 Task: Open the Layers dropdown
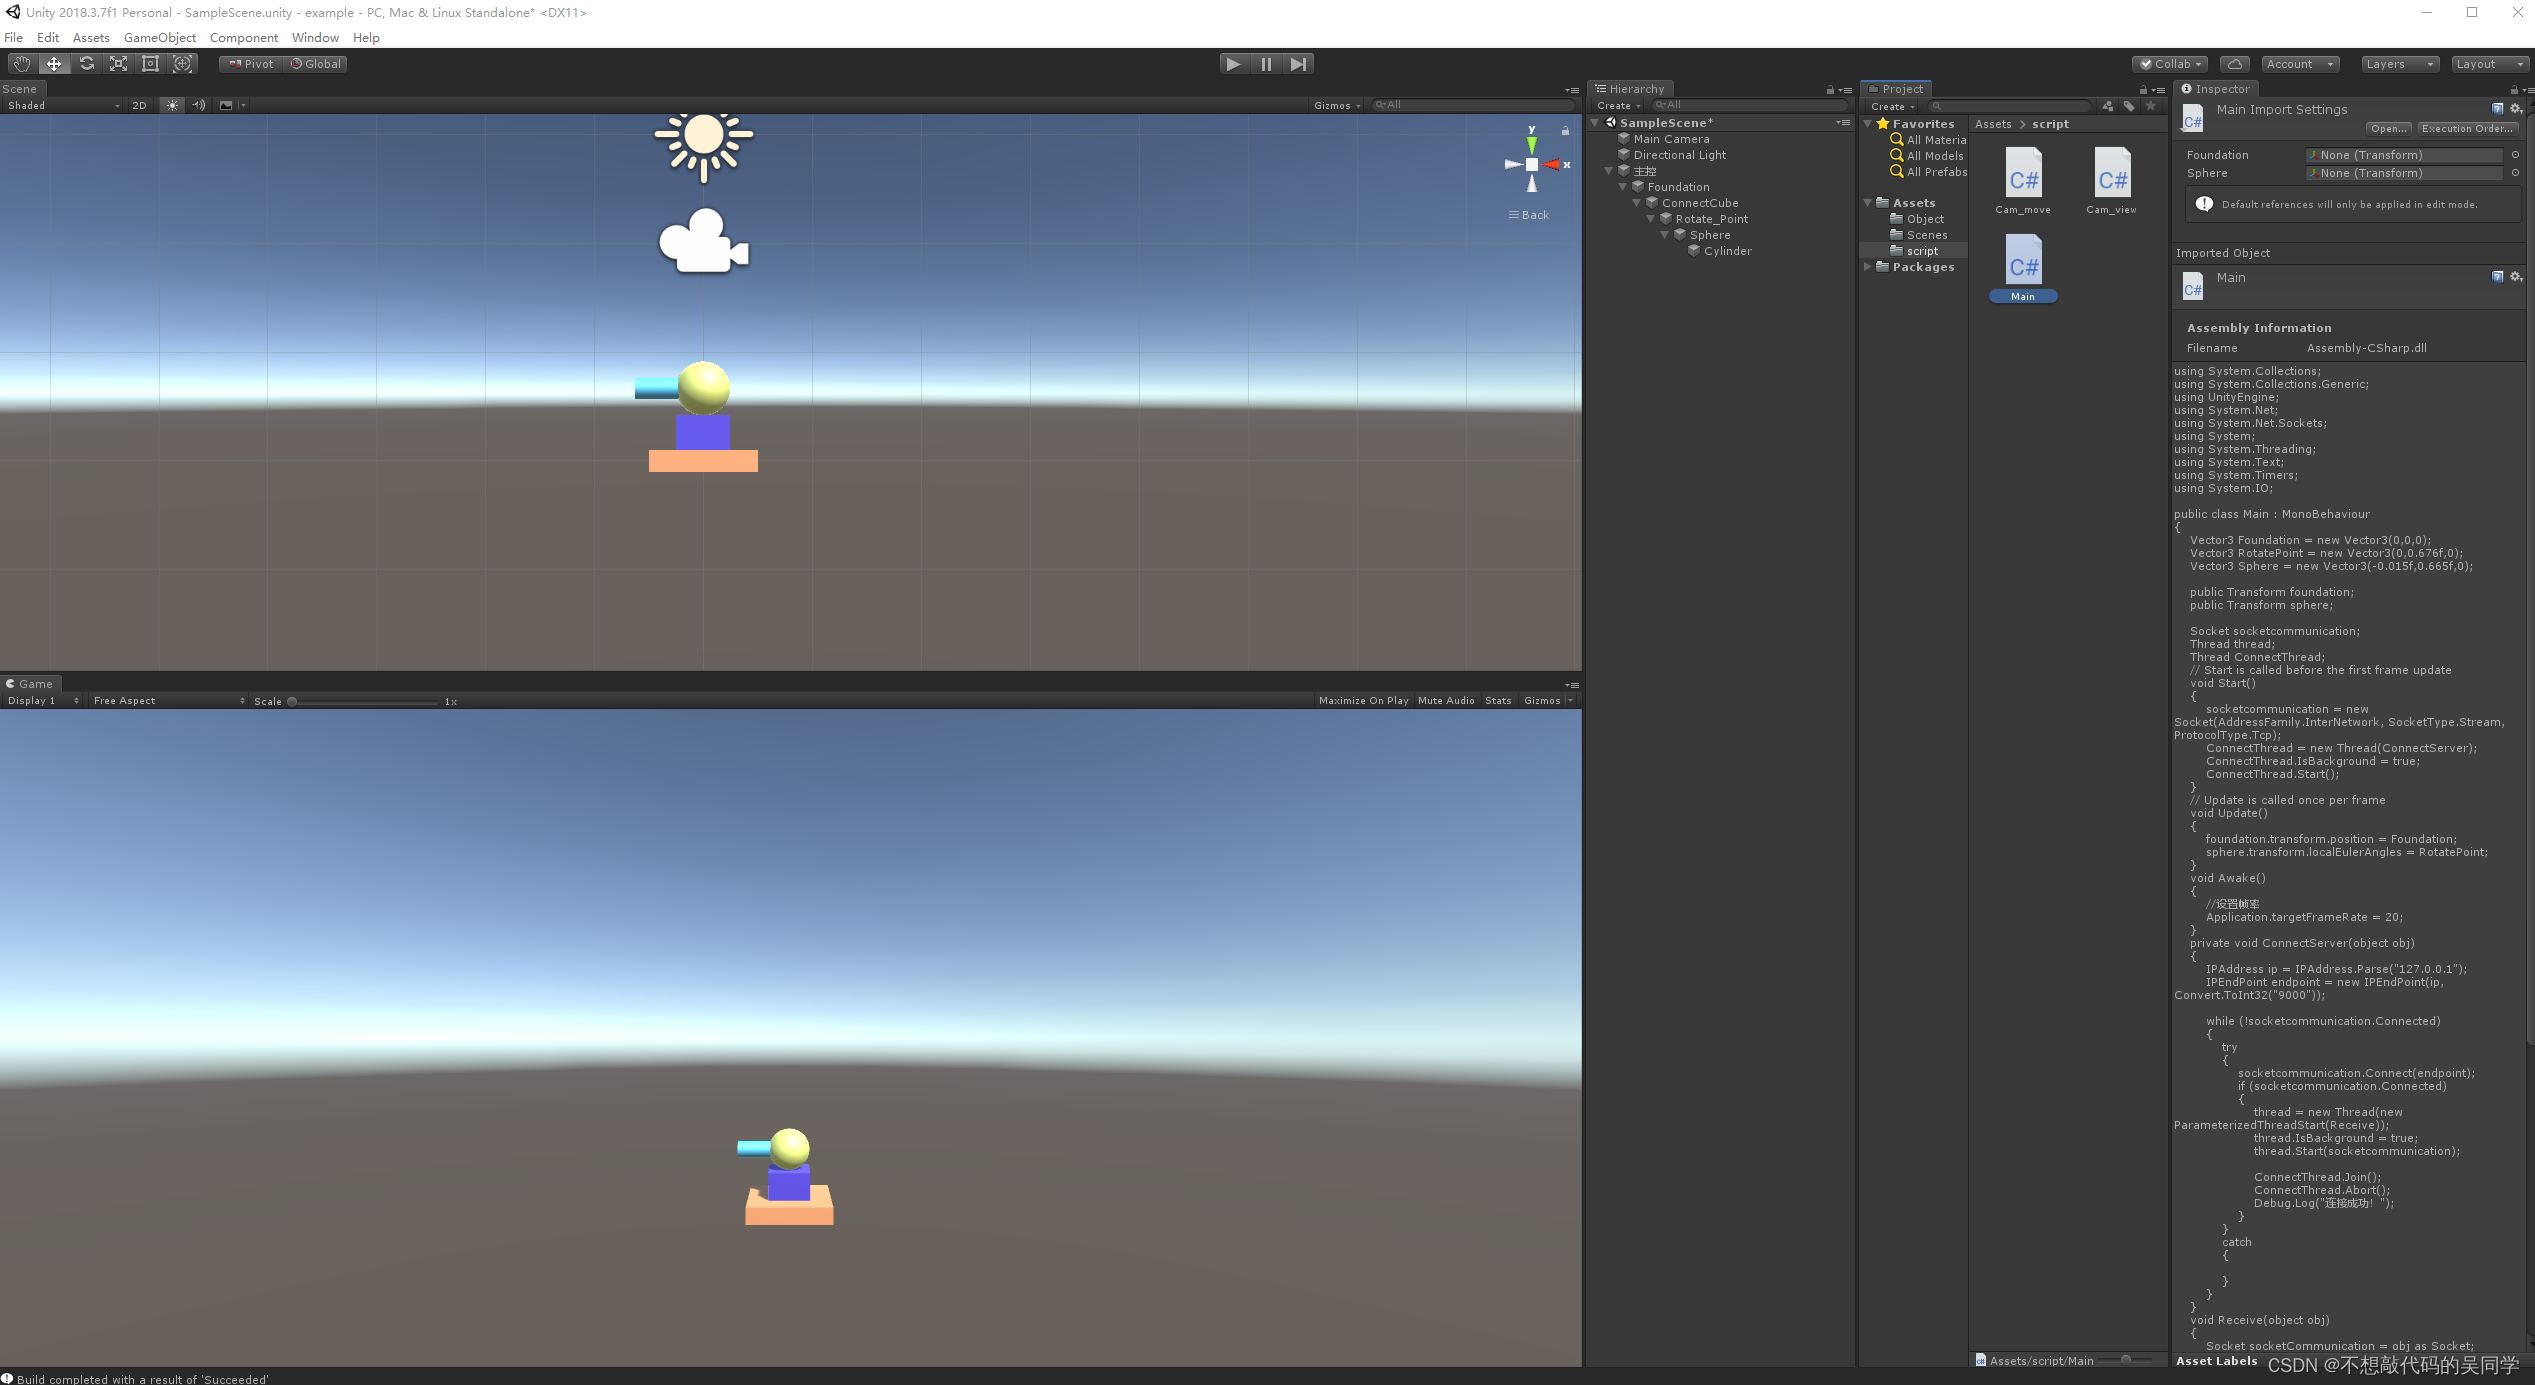point(2398,64)
